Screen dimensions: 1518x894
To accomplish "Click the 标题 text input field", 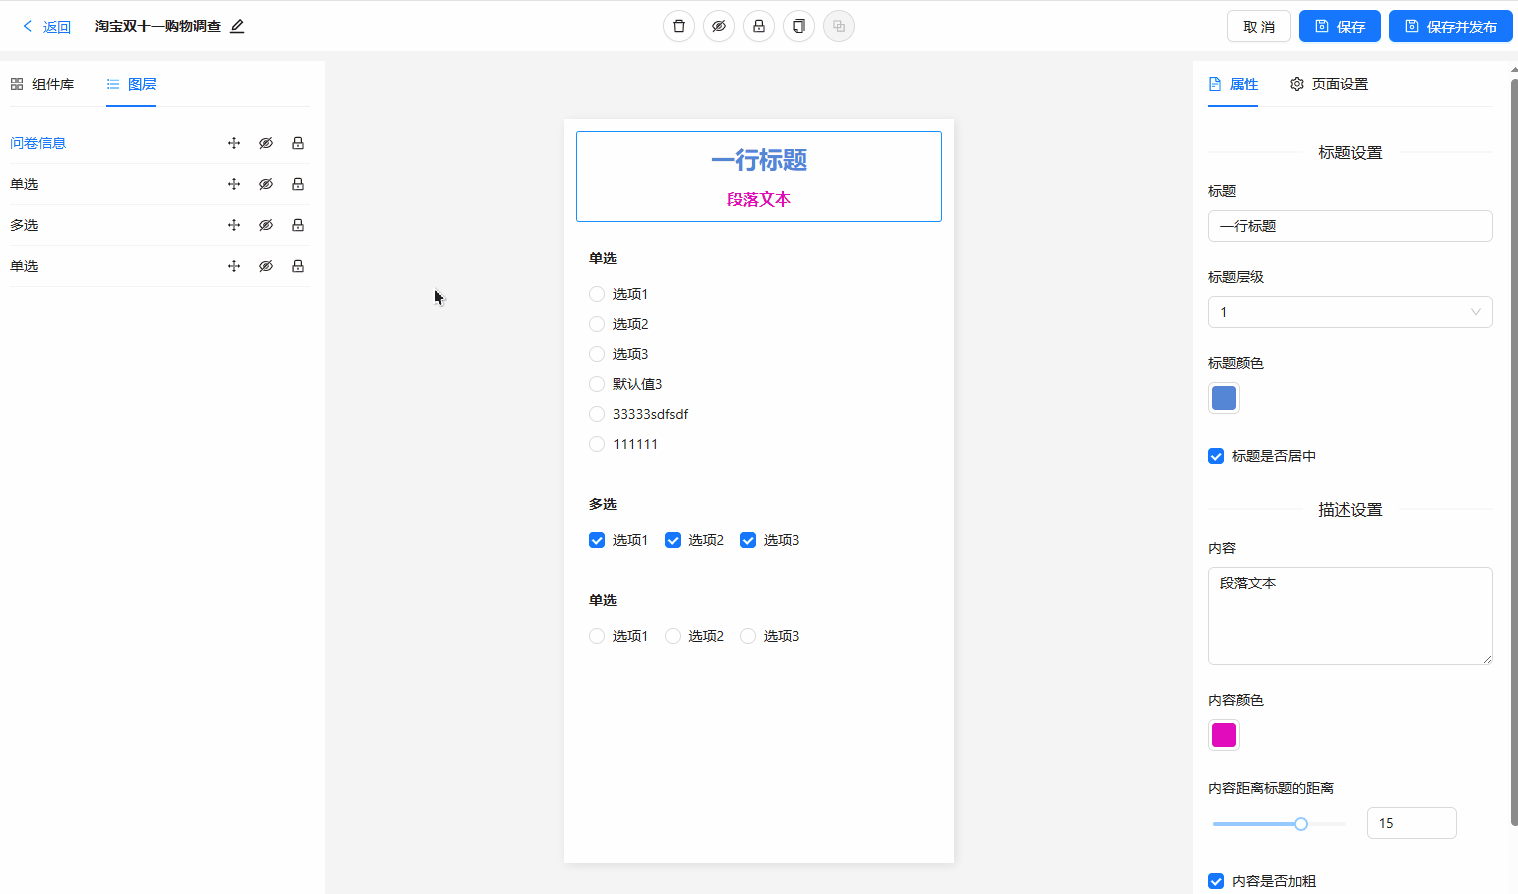I will coord(1350,226).
